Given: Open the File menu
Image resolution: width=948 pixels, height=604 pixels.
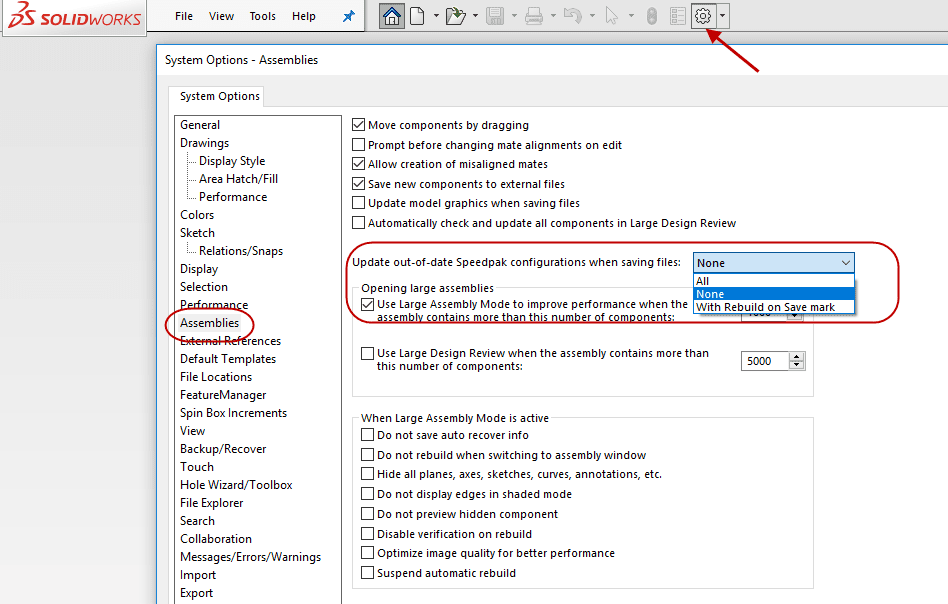Looking at the screenshot, I should point(184,16).
